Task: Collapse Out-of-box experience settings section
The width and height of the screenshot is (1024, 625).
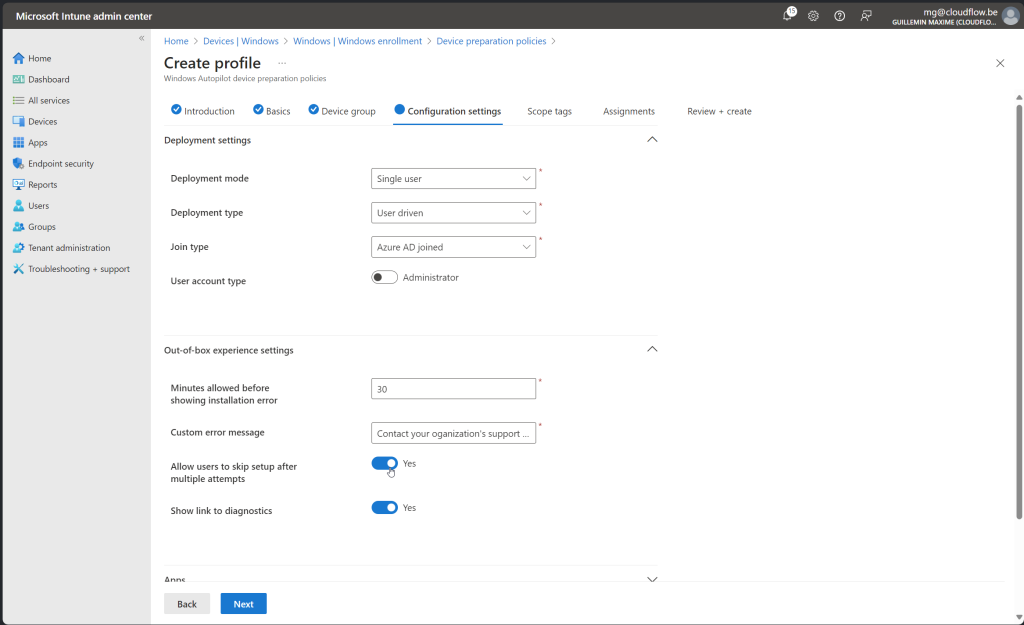Action: [652, 349]
